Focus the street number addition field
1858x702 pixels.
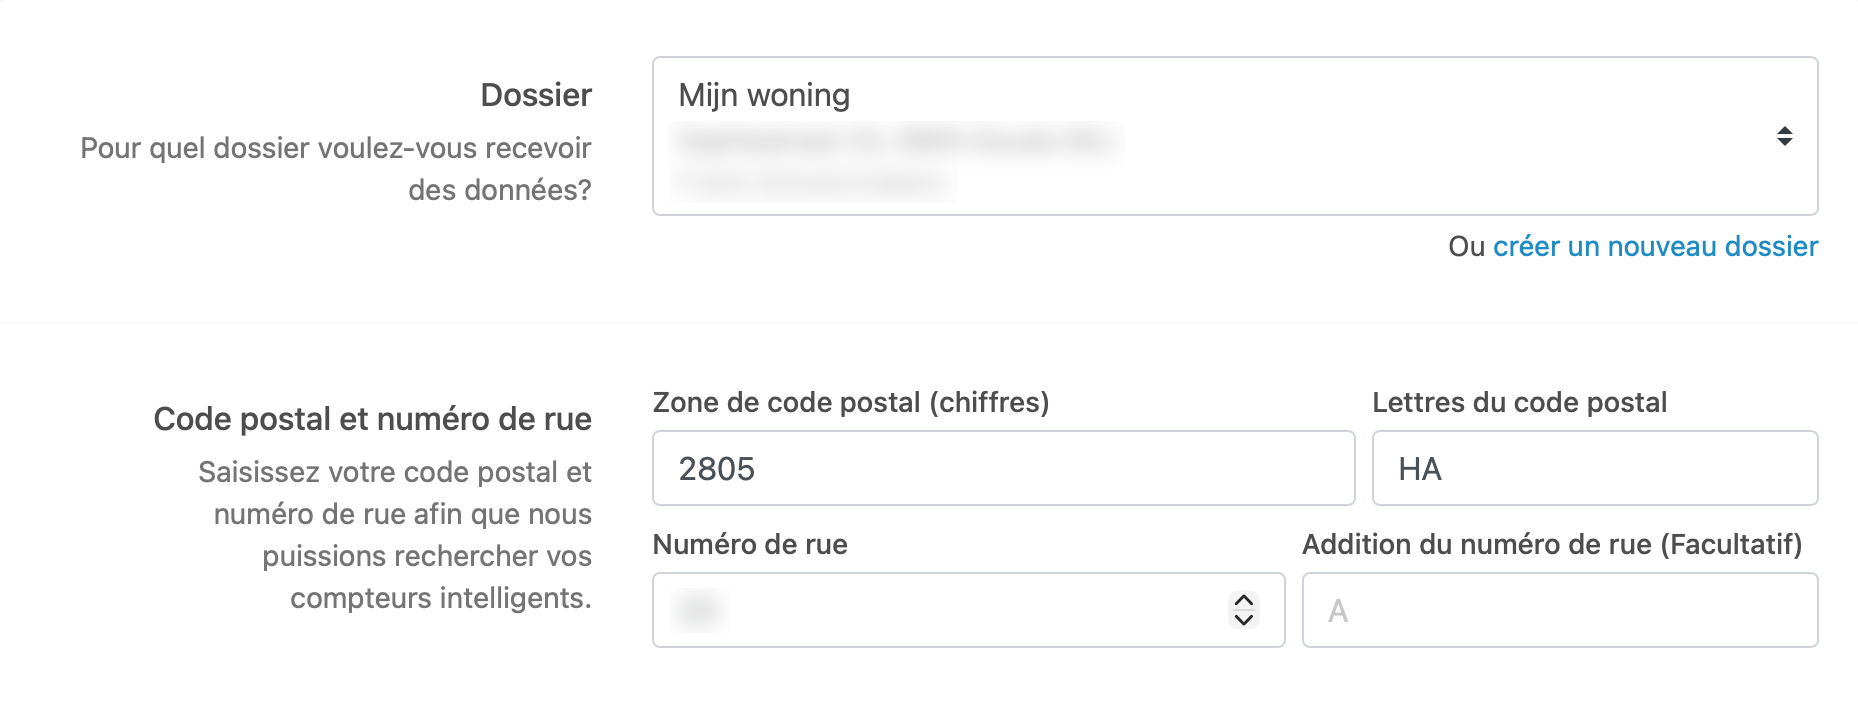(x=1559, y=610)
